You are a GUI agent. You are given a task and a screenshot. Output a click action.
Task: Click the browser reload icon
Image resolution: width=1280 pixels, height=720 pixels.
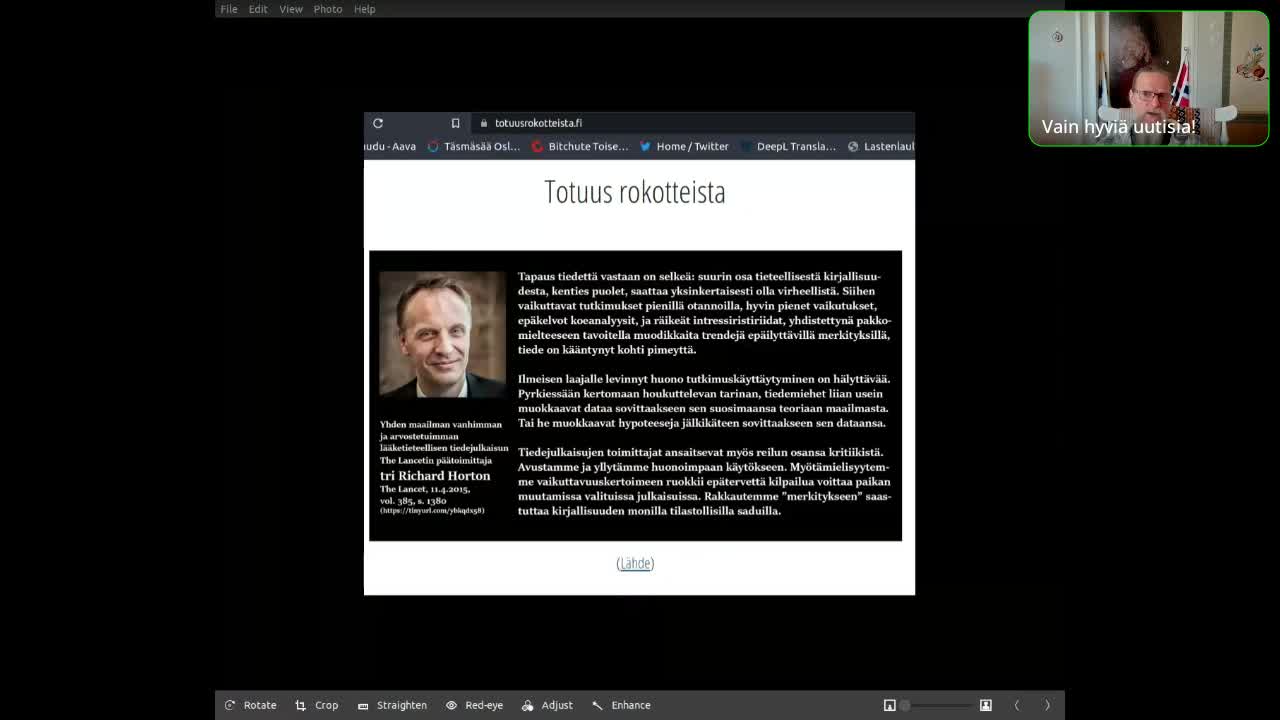(378, 123)
